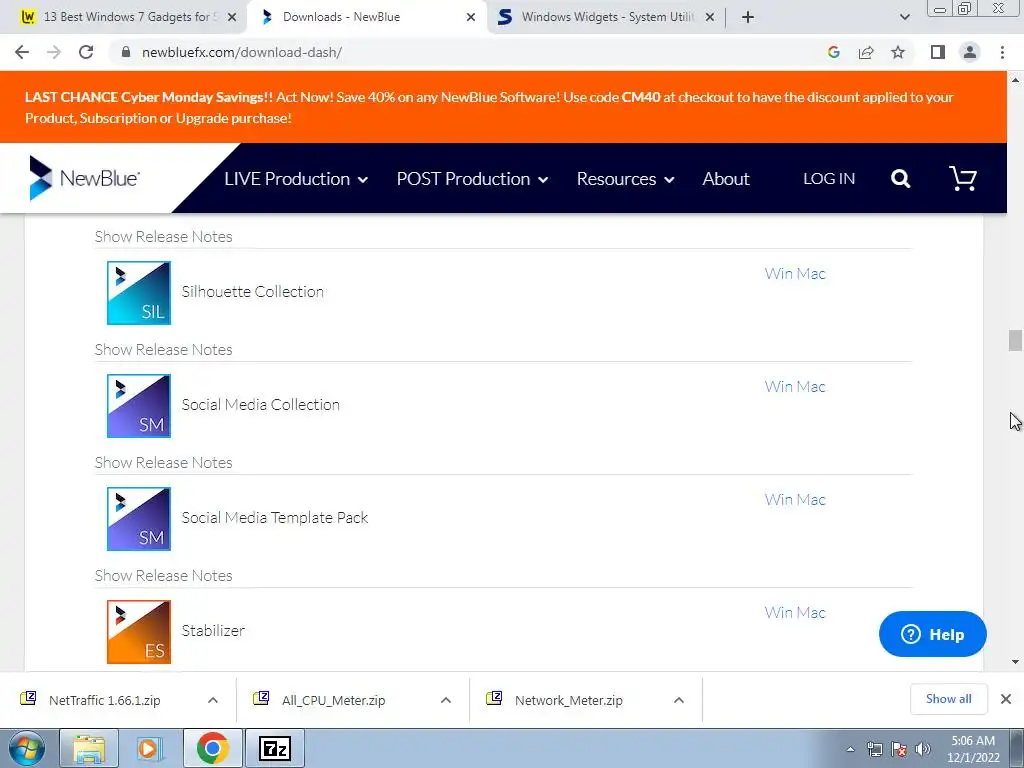The height and width of the screenshot is (768, 1024).
Task: Click the volume speaker tray icon
Action: [922, 749]
